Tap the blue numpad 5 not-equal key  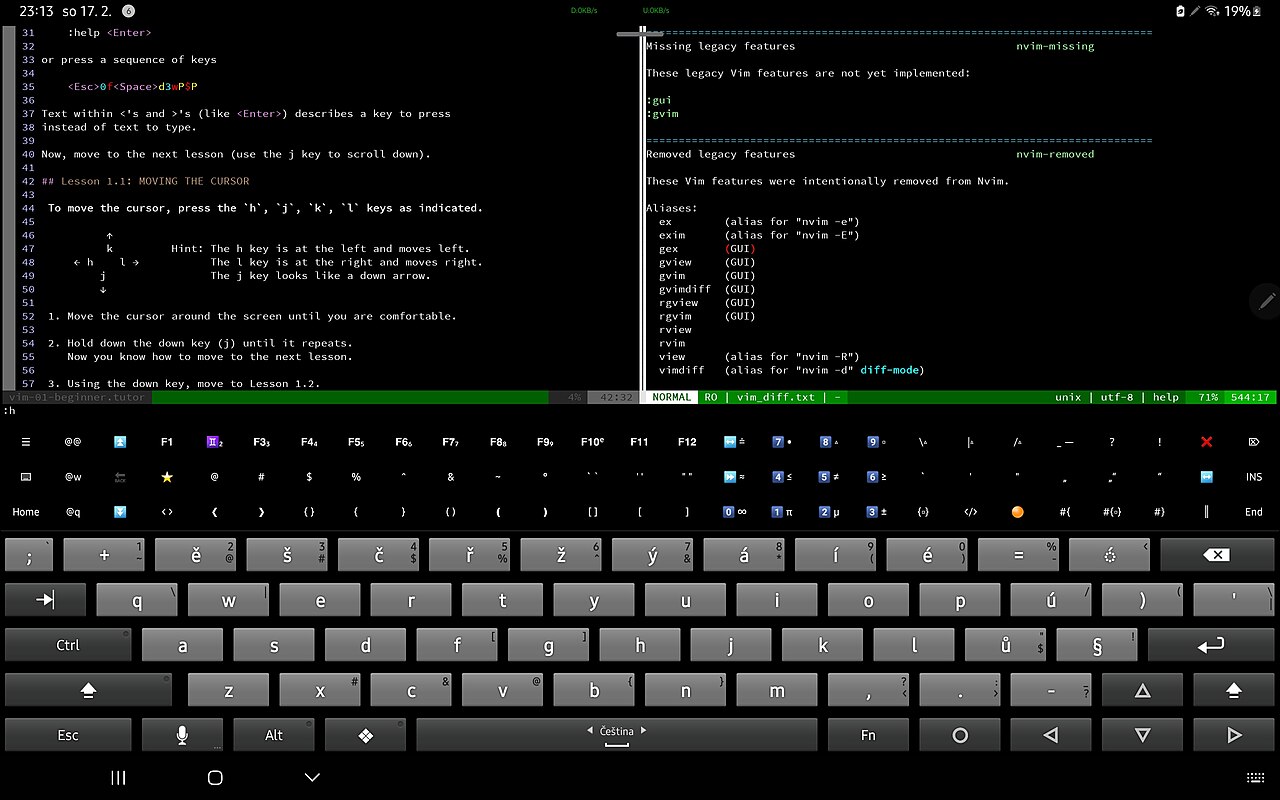tap(829, 477)
